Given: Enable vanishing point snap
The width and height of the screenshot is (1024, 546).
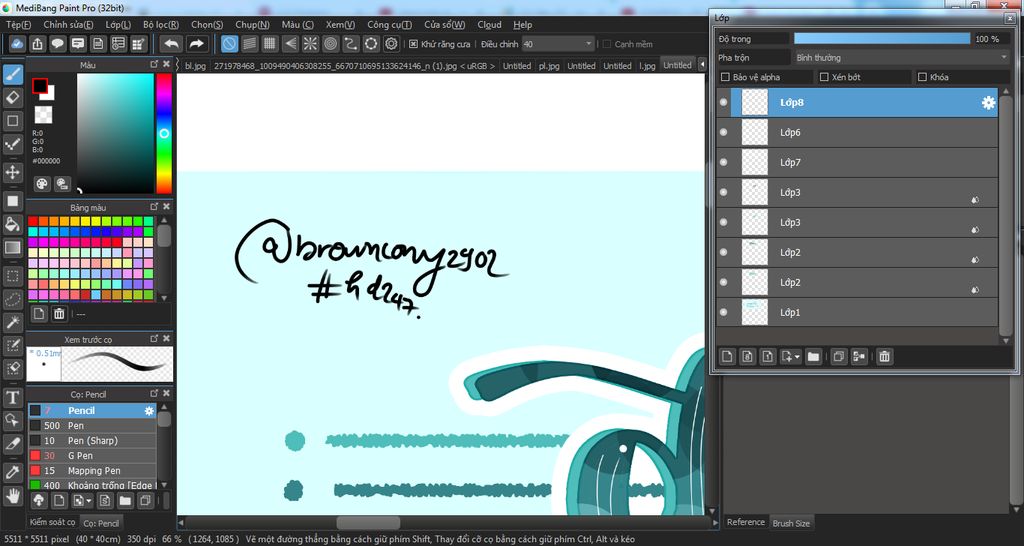Looking at the screenshot, I should pos(290,44).
